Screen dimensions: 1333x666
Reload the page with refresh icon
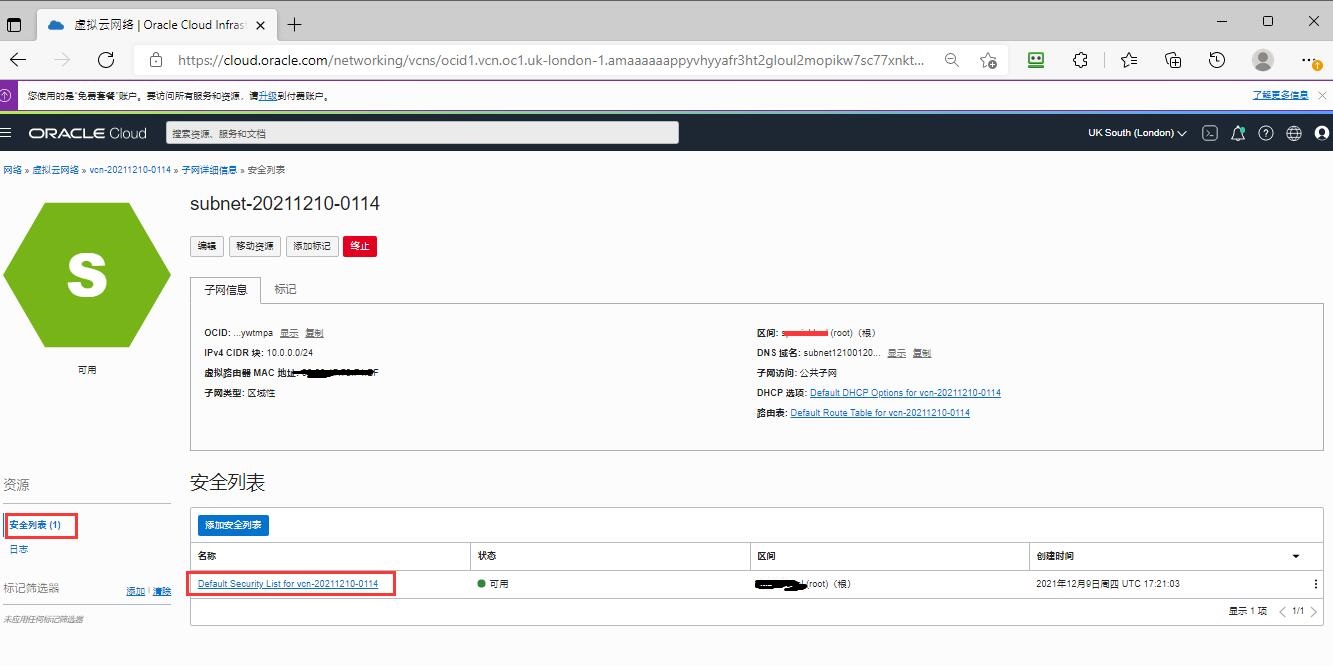point(106,60)
